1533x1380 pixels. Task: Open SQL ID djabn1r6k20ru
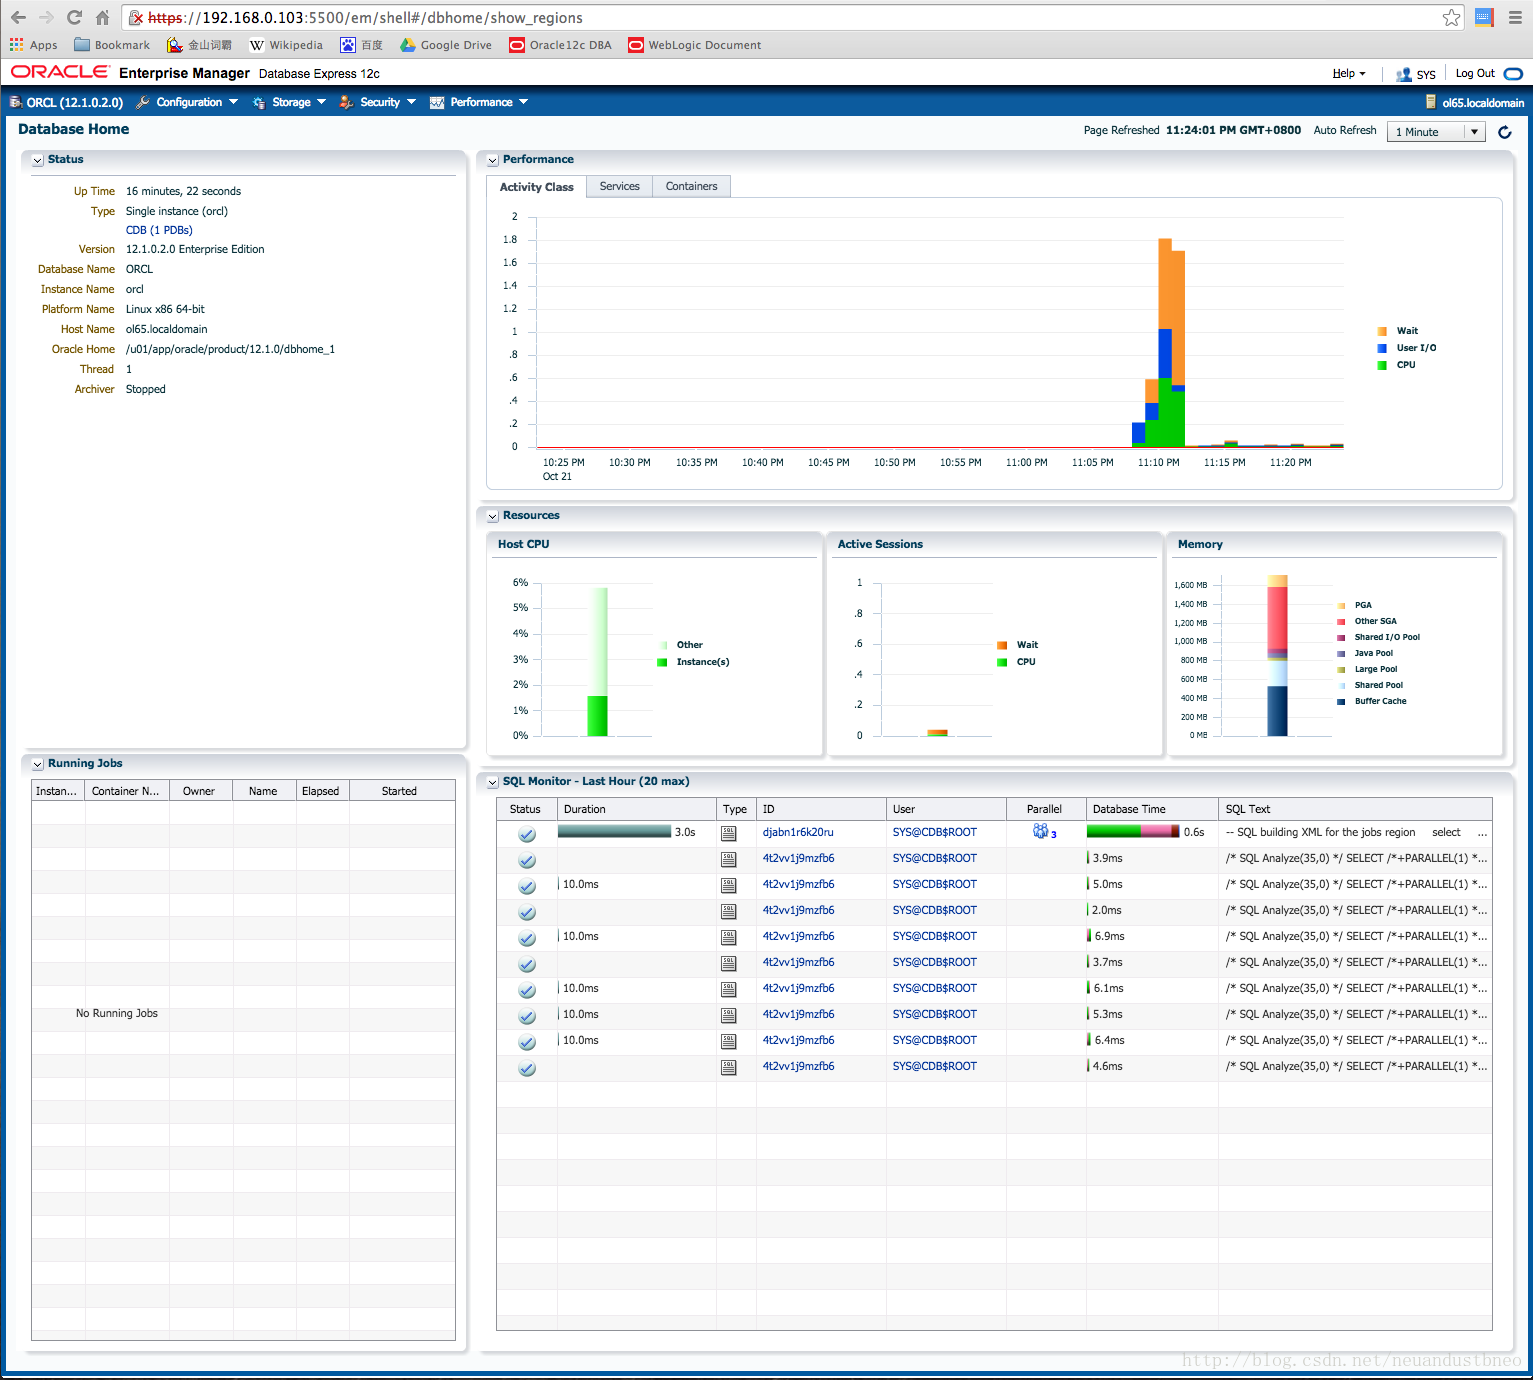(797, 832)
